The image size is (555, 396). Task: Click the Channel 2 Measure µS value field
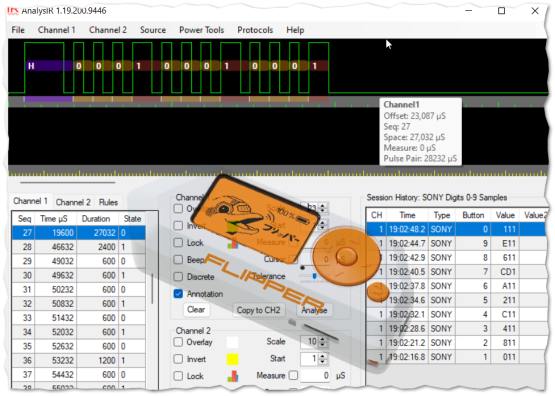tap(316, 375)
